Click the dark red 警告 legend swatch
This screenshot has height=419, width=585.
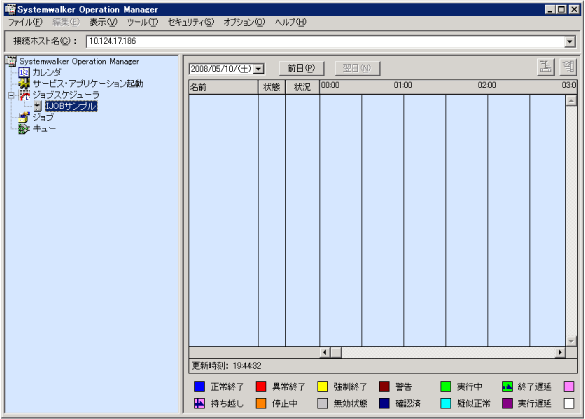384,387
